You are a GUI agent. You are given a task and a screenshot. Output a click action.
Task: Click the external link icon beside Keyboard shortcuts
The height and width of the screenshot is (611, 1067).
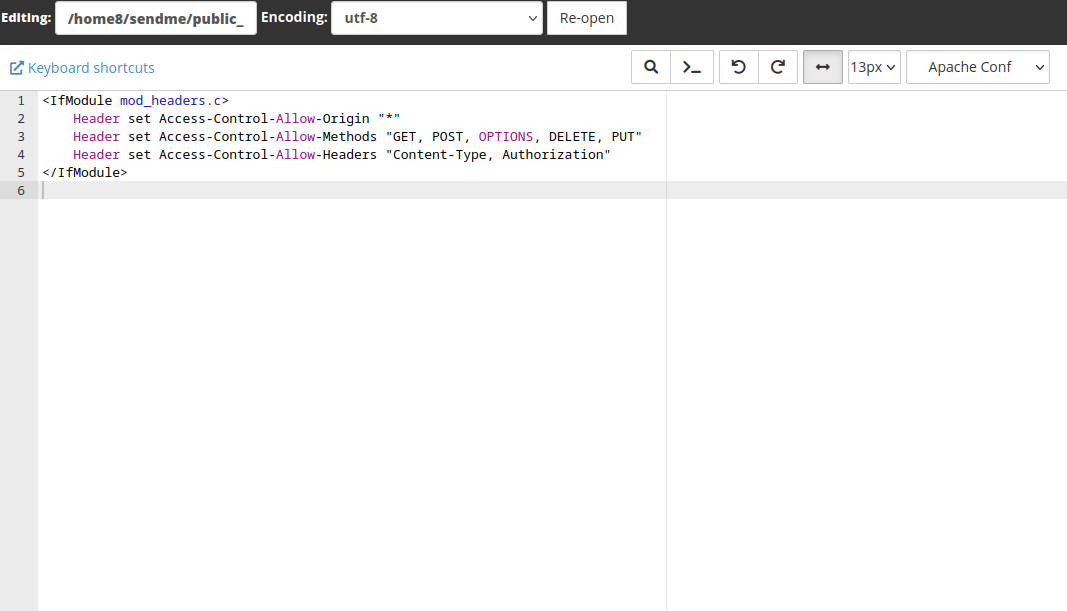pyautogui.click(x=16, y=68)
